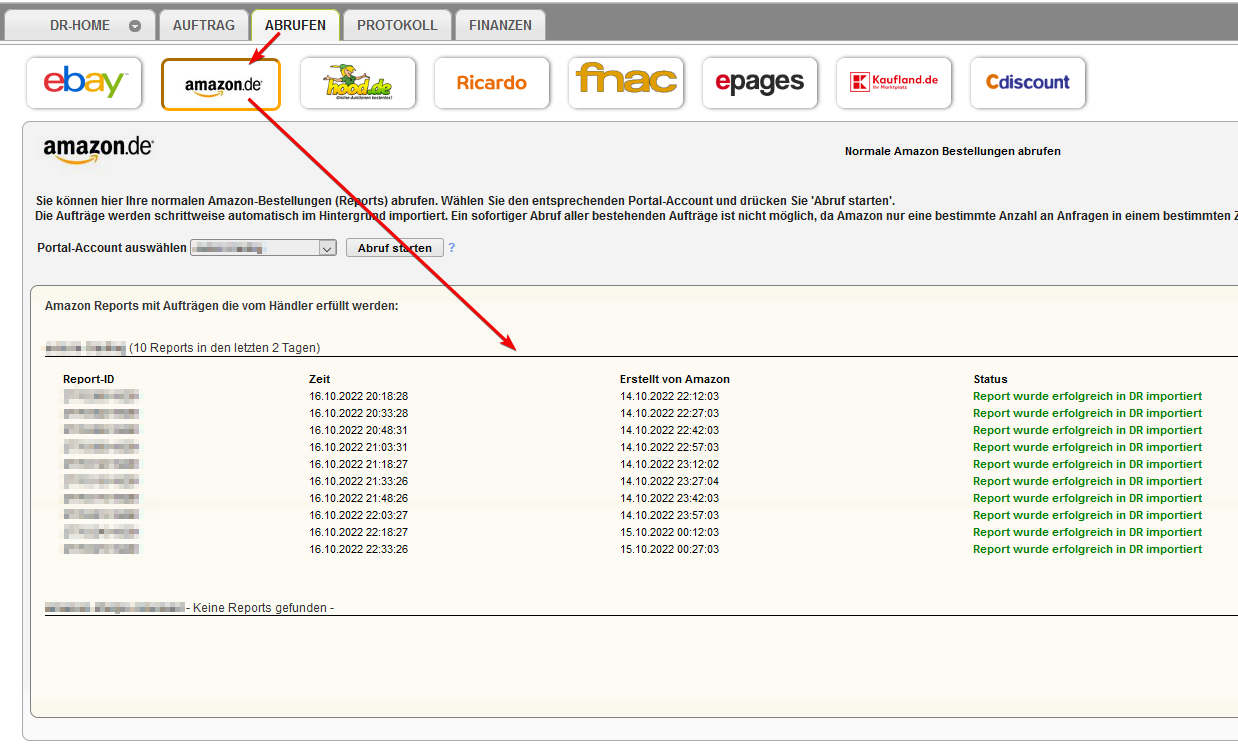Click the Zeit column header
This screenshot has width=1238, height=754.
(x=320, y=379)
